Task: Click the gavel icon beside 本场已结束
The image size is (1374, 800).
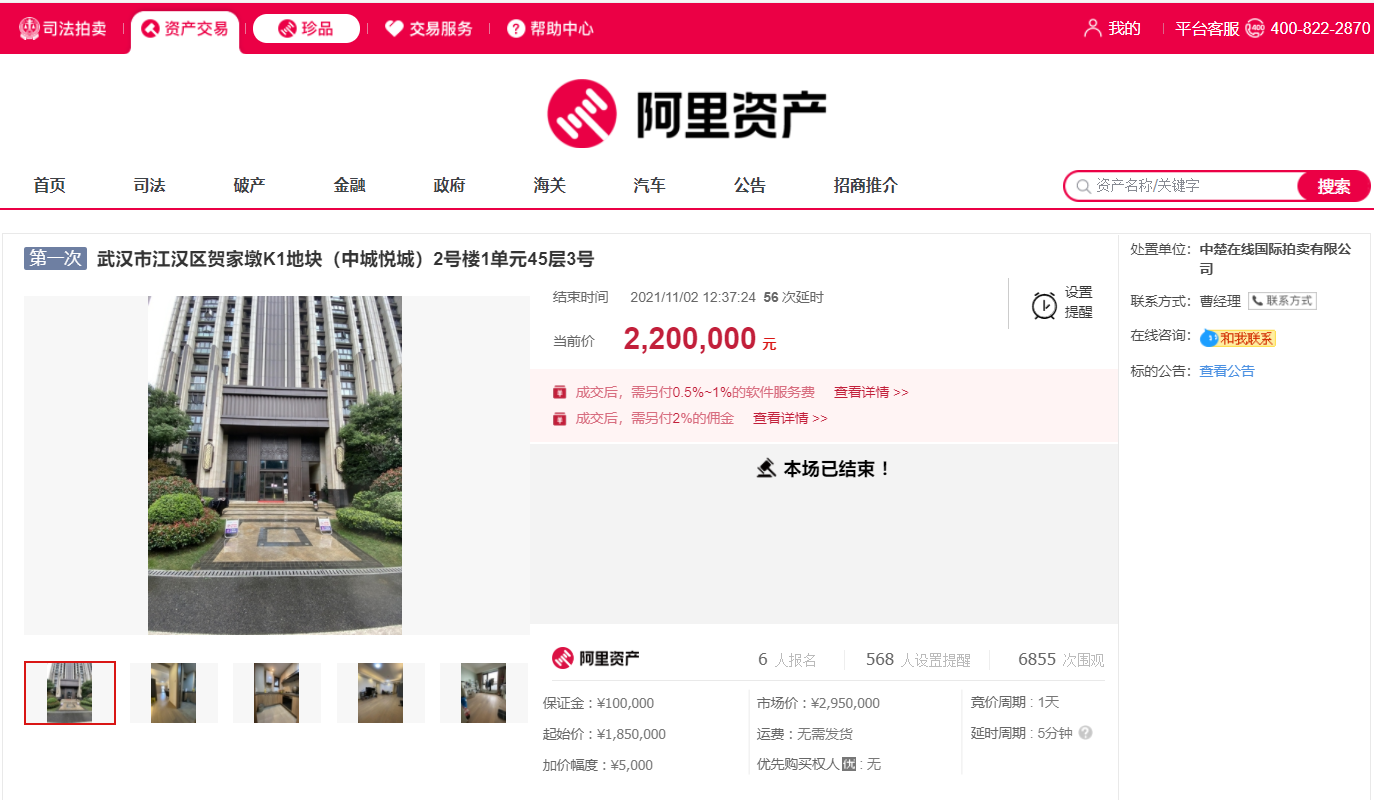Action: (x=766, y=468)
